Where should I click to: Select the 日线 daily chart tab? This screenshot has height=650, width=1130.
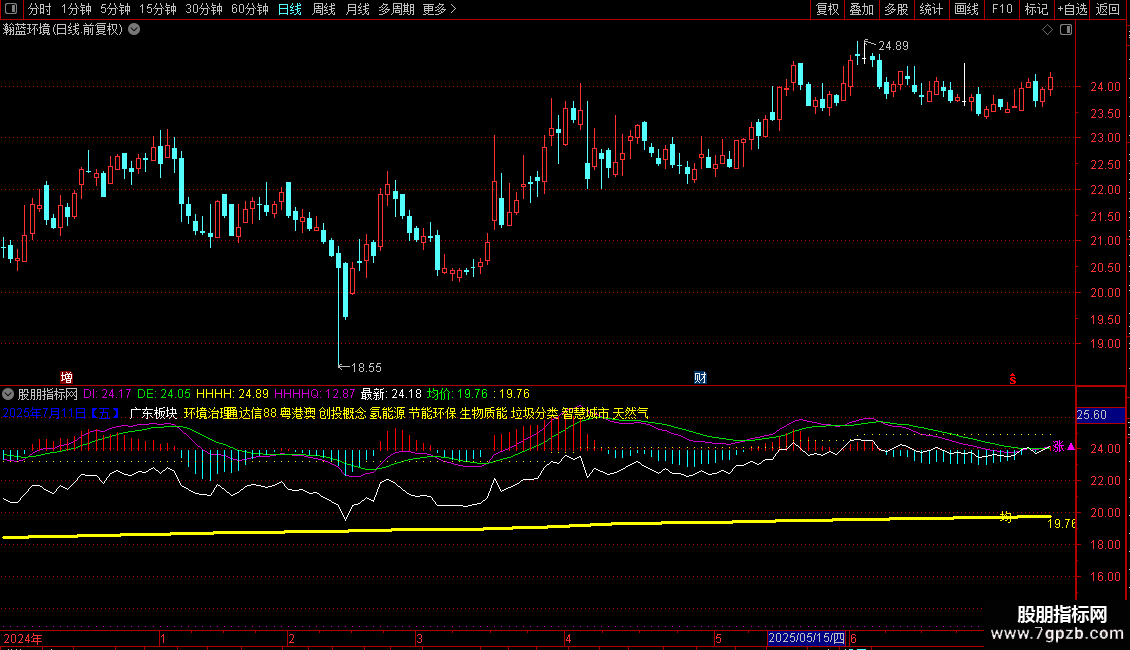(290, 9)
